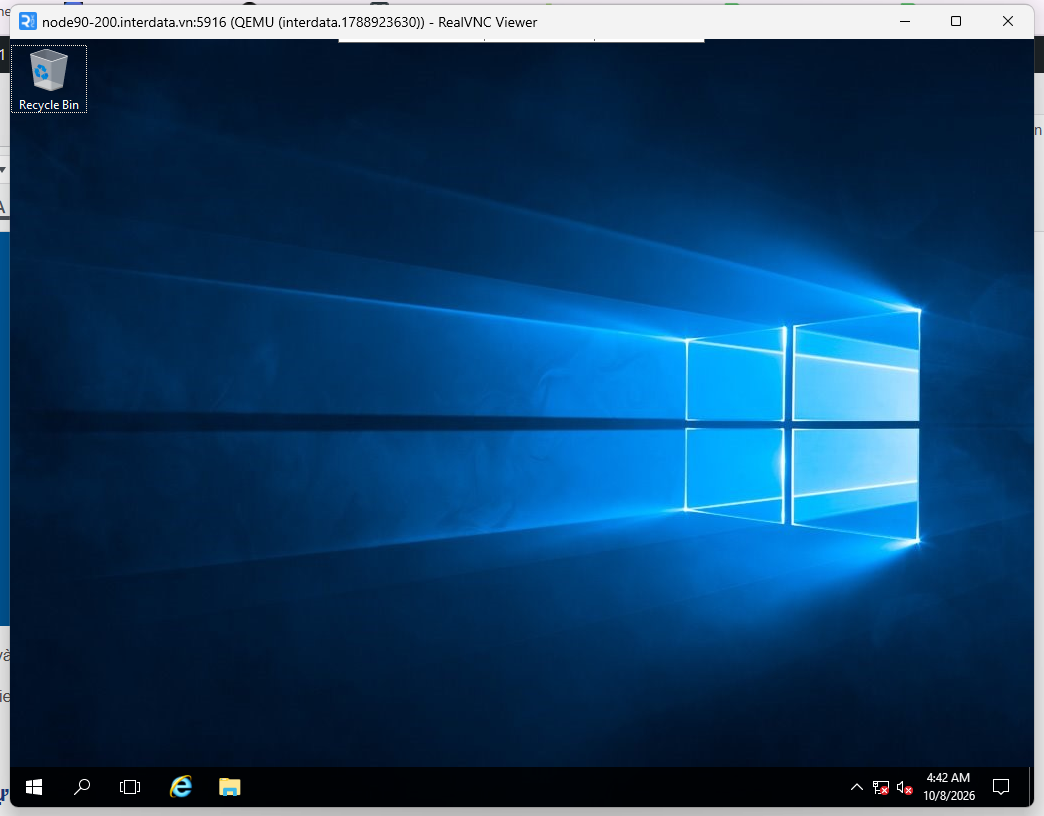Open the network status tray icon
The width and height of the screenshot is (1044, 816).
(x=880, y=788)
